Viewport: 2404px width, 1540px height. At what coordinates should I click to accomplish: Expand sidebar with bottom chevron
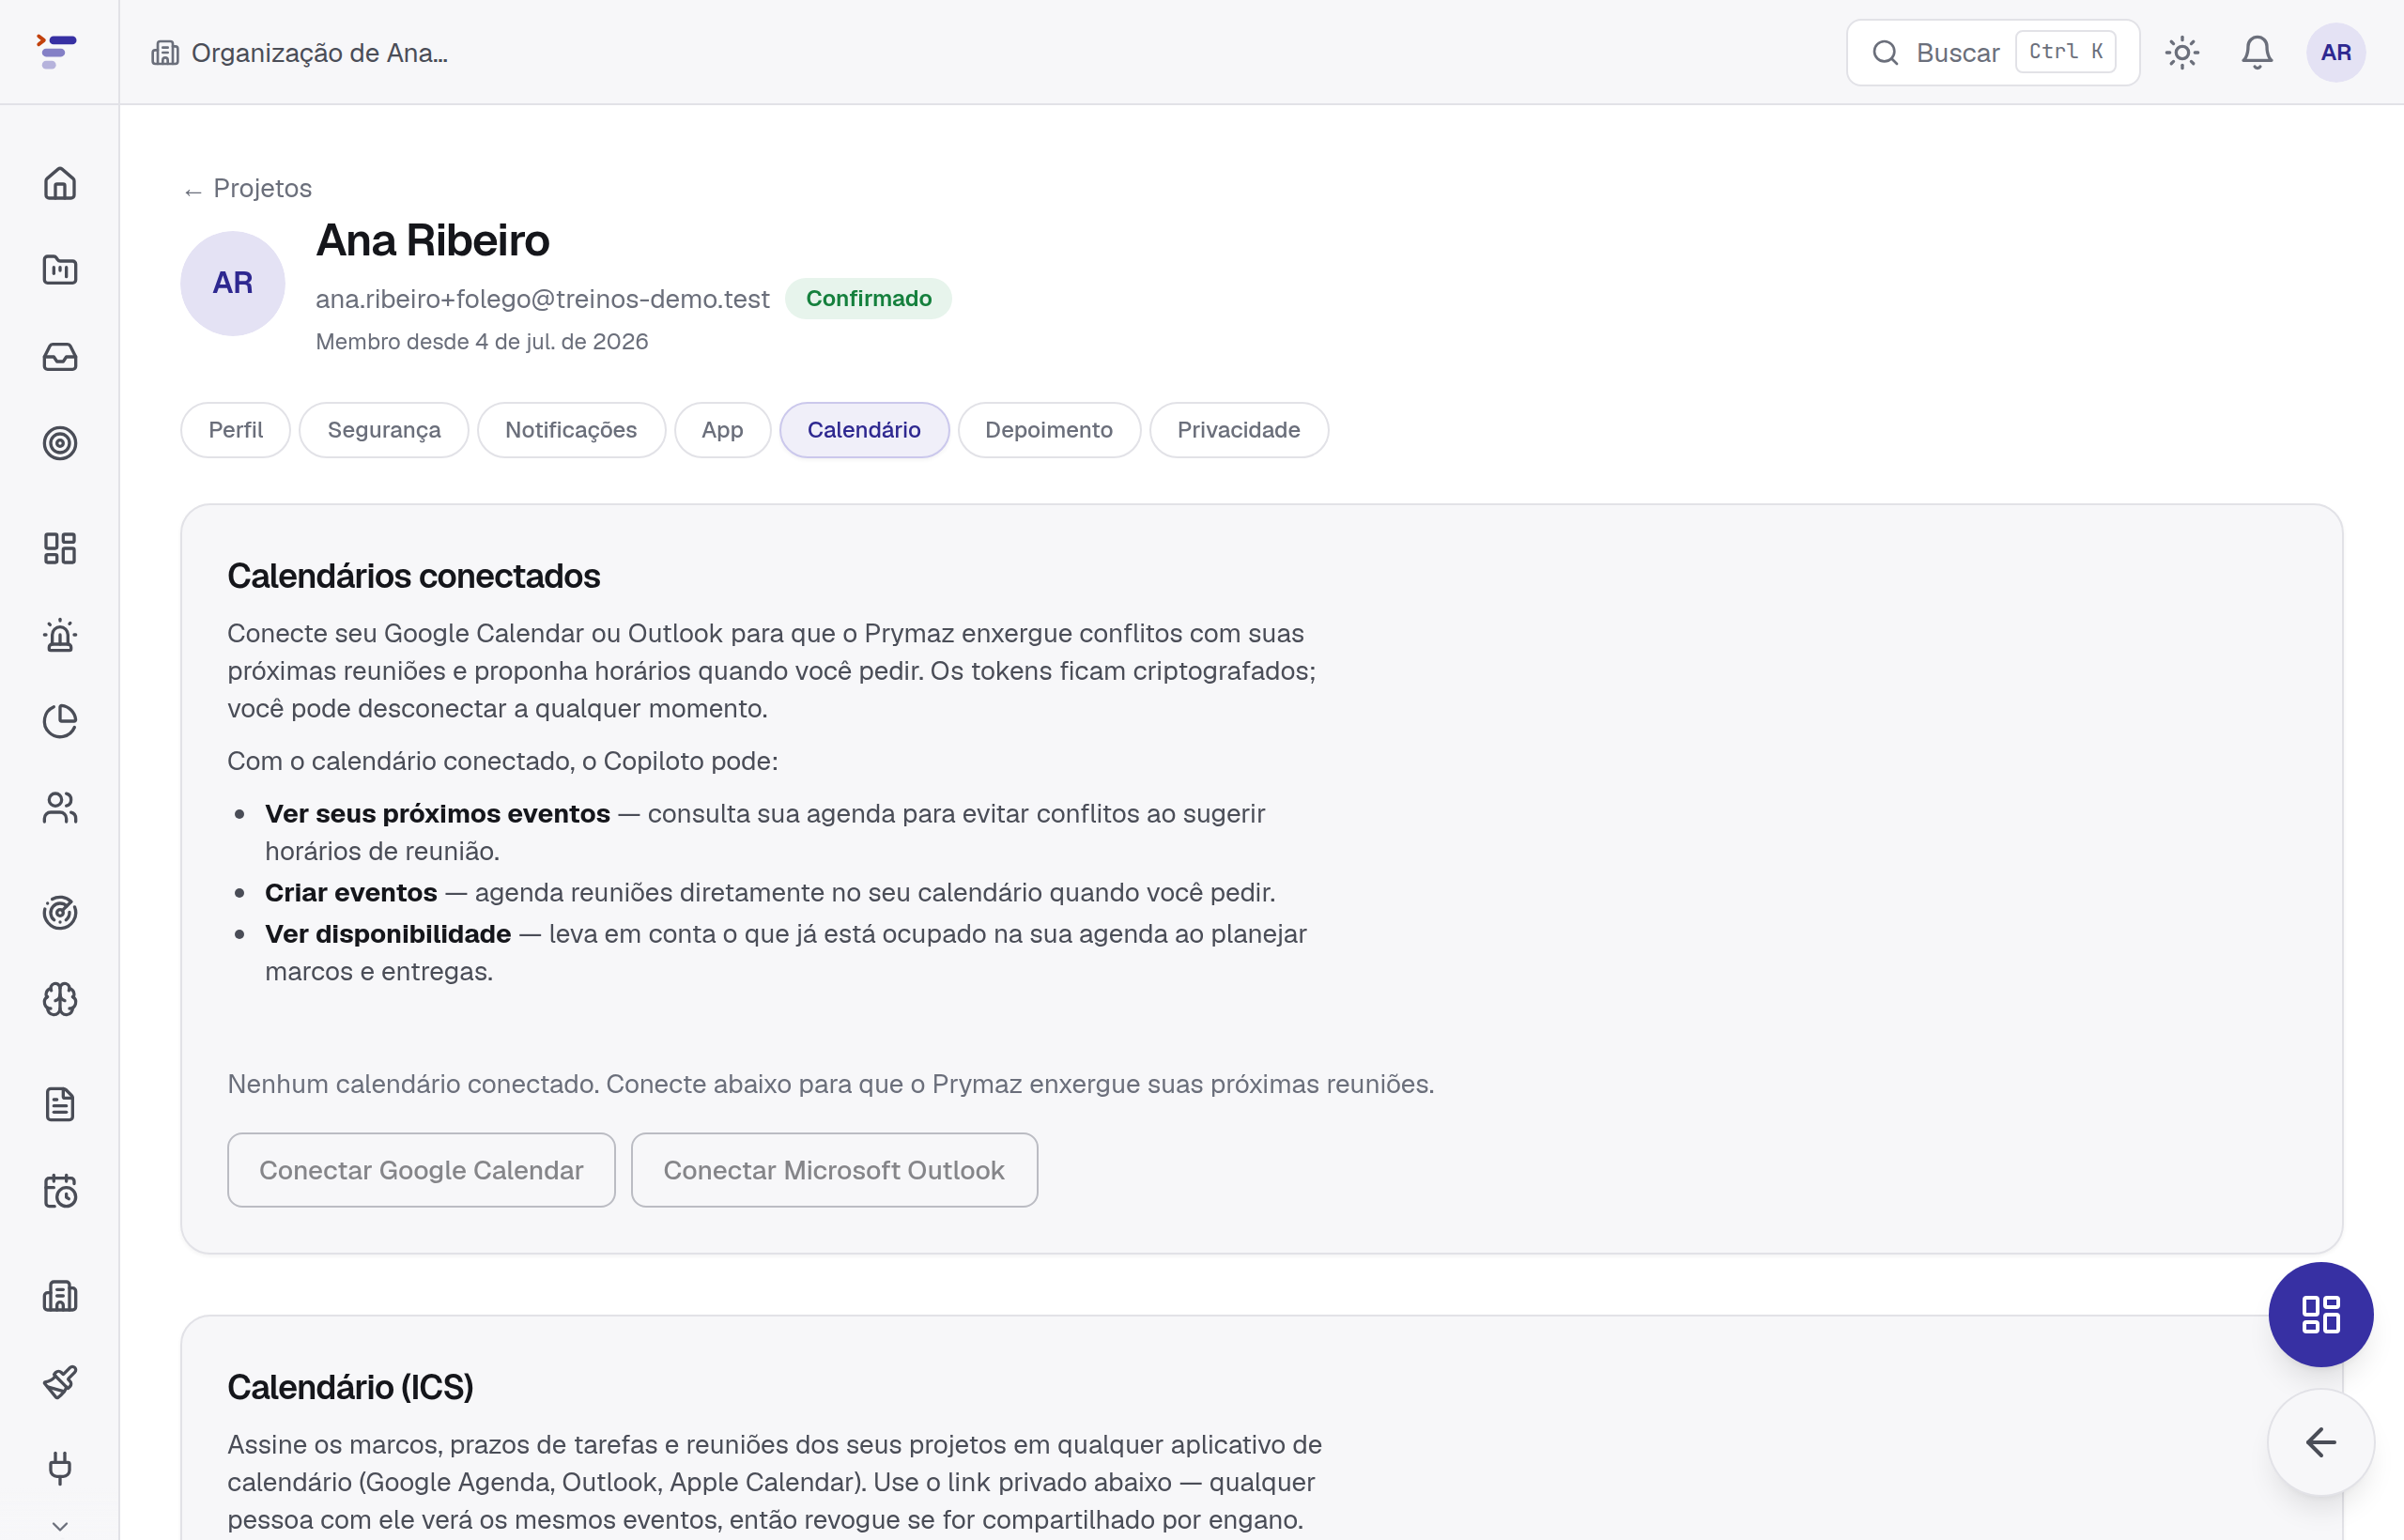pos(60,1526)
